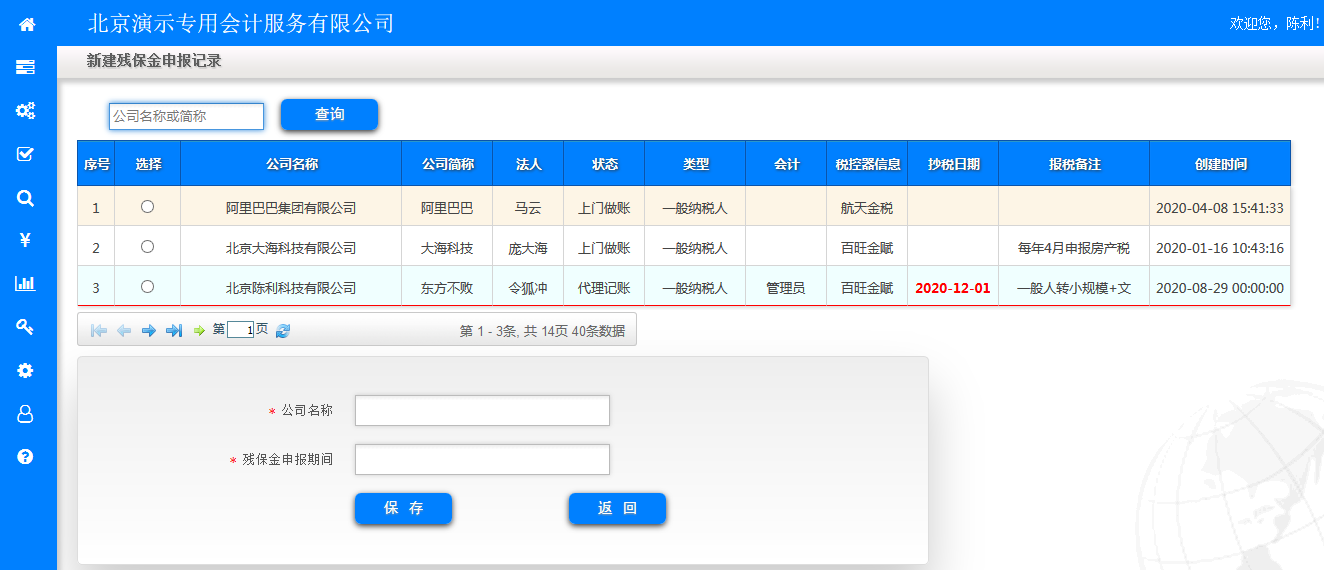Click the 状态 column header
The width and height of the screenshot is (1324, 570).
coord(604,164)
